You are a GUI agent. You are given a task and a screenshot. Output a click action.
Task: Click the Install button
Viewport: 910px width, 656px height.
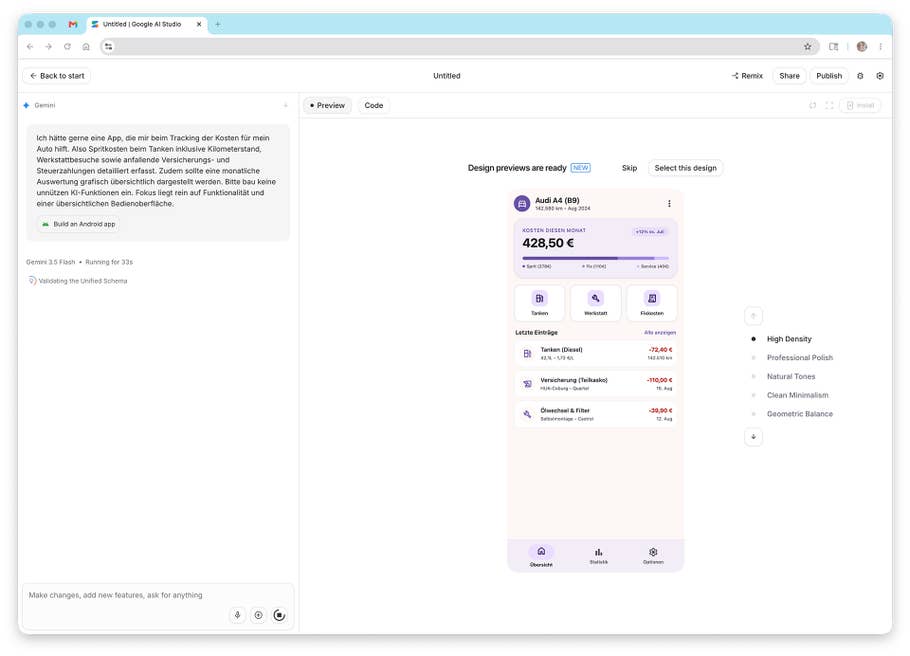(x=860, y=105)
